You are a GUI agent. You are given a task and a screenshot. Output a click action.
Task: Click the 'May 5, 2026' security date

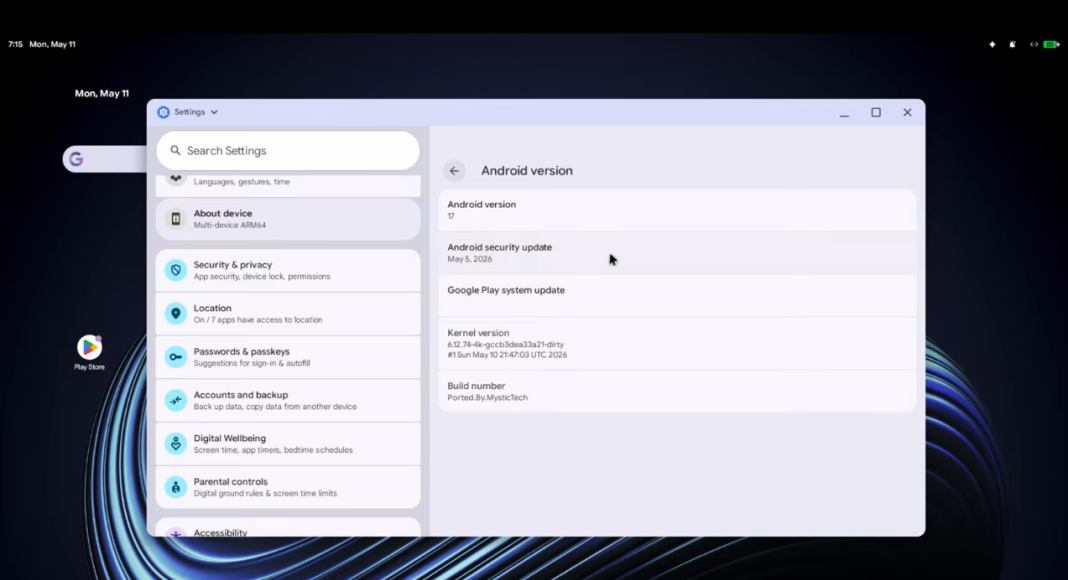(x=469, y=259)
